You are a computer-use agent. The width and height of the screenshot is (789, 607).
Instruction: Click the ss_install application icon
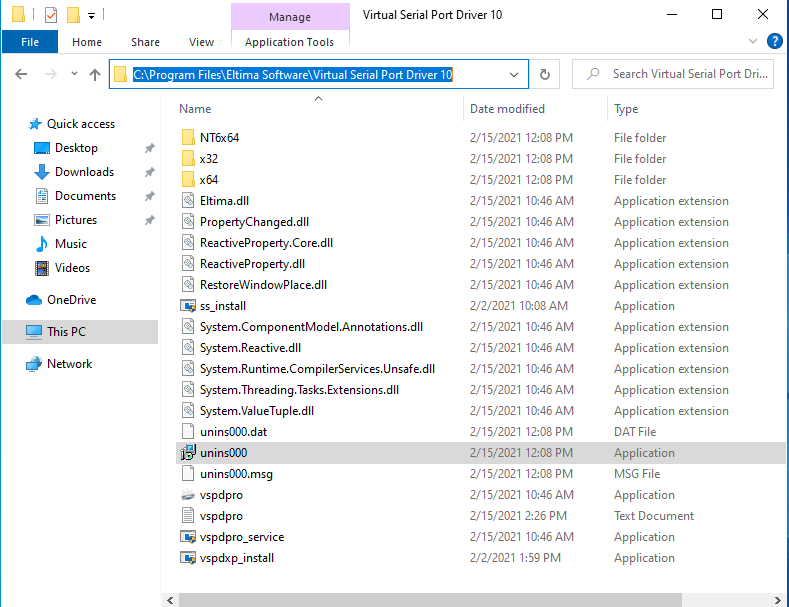point(188,306)
